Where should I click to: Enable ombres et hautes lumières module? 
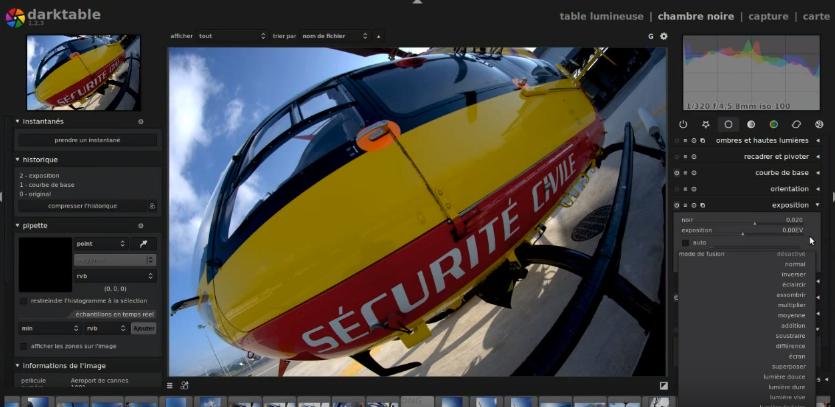tap(676, 141)
